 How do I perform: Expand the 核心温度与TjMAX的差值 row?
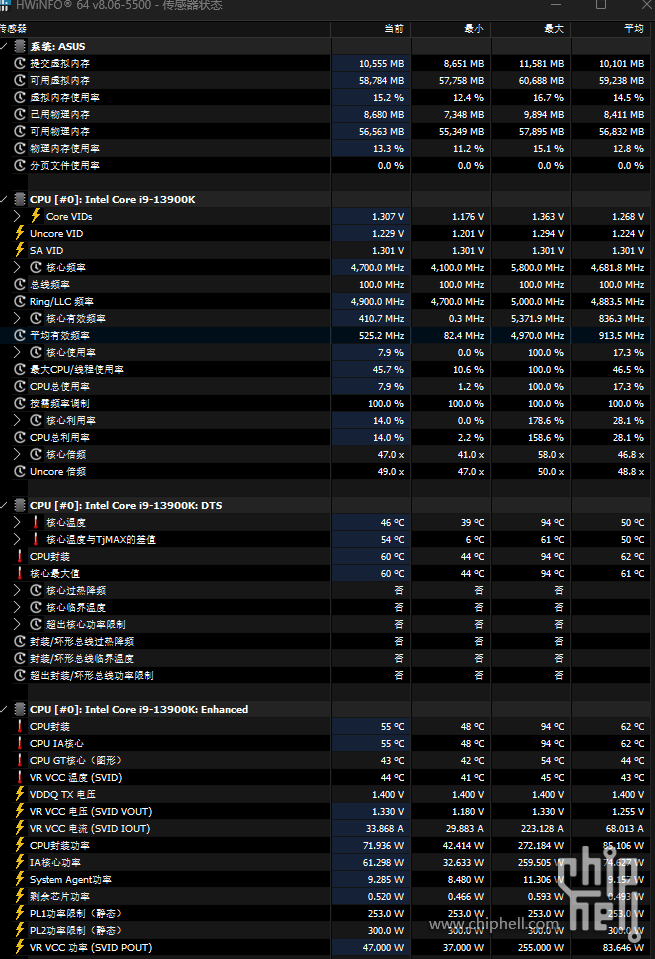pyautogui.click(x=17, y=539)
